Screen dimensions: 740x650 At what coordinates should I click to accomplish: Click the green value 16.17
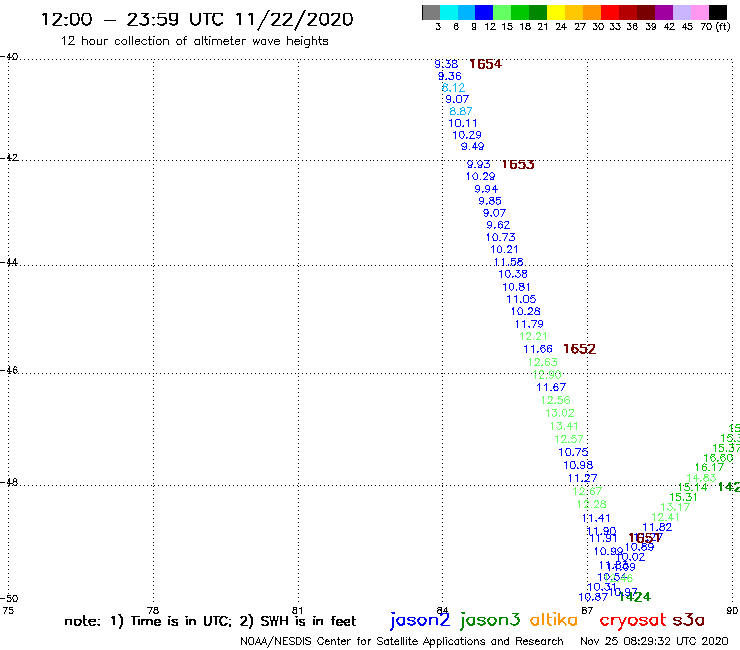[710, 468]
